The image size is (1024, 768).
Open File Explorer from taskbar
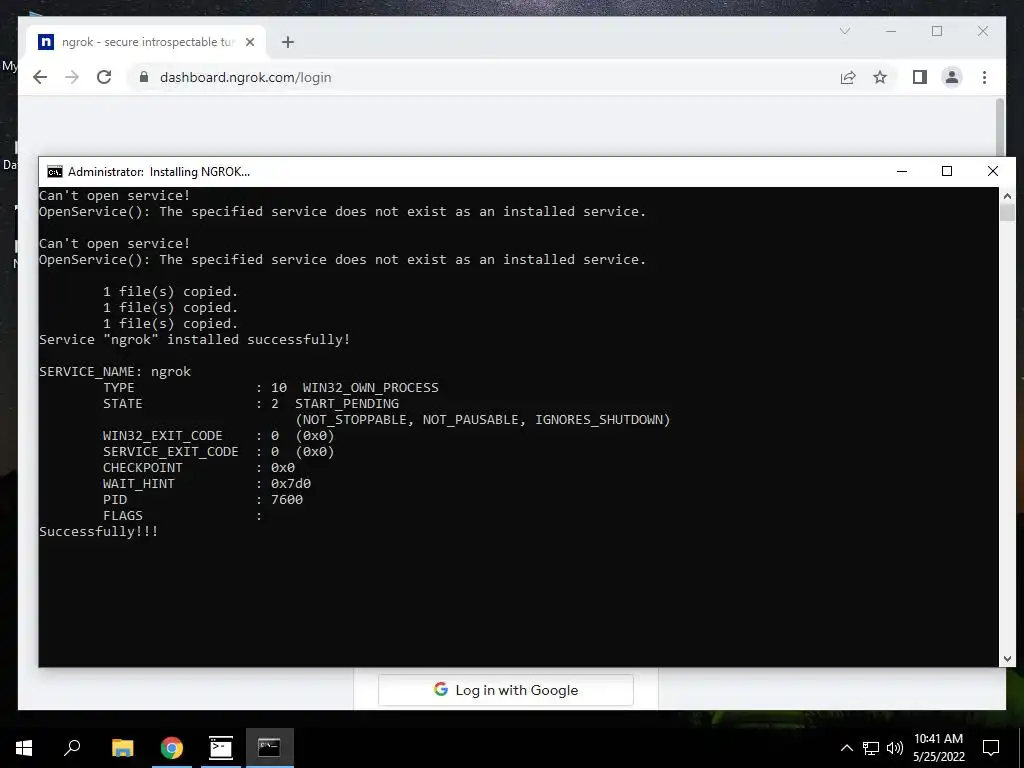point(122,748)
